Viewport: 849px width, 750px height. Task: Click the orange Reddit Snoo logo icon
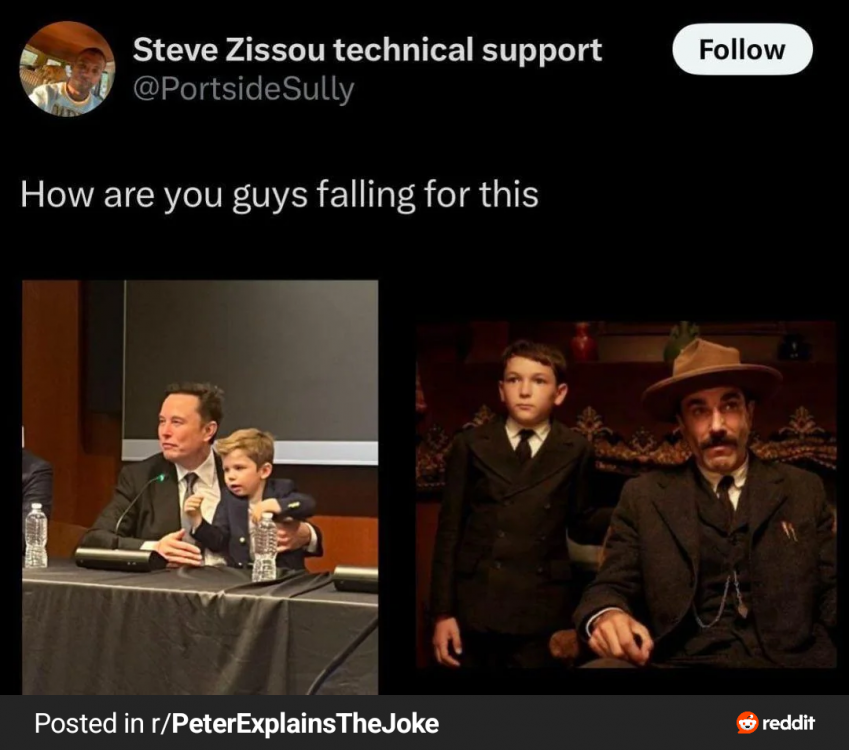point(747,723)
